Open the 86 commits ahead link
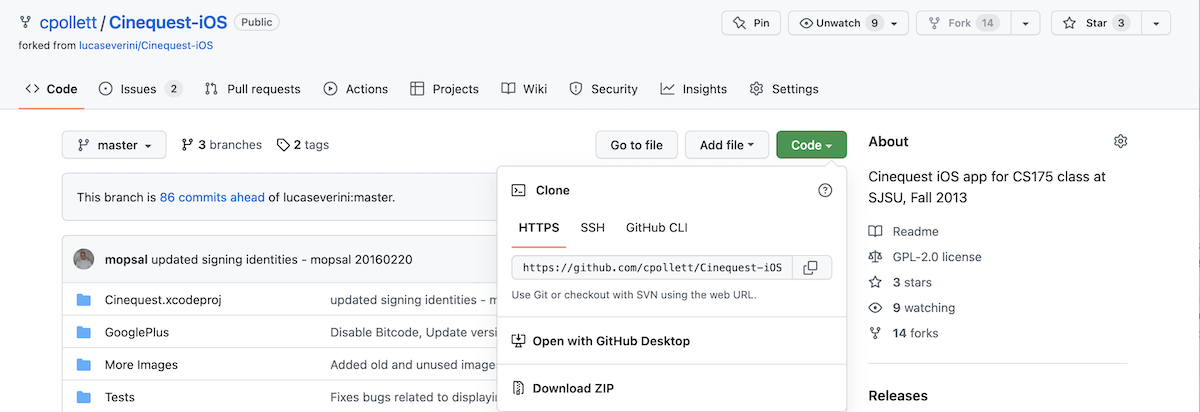 [x=212, y=197]
